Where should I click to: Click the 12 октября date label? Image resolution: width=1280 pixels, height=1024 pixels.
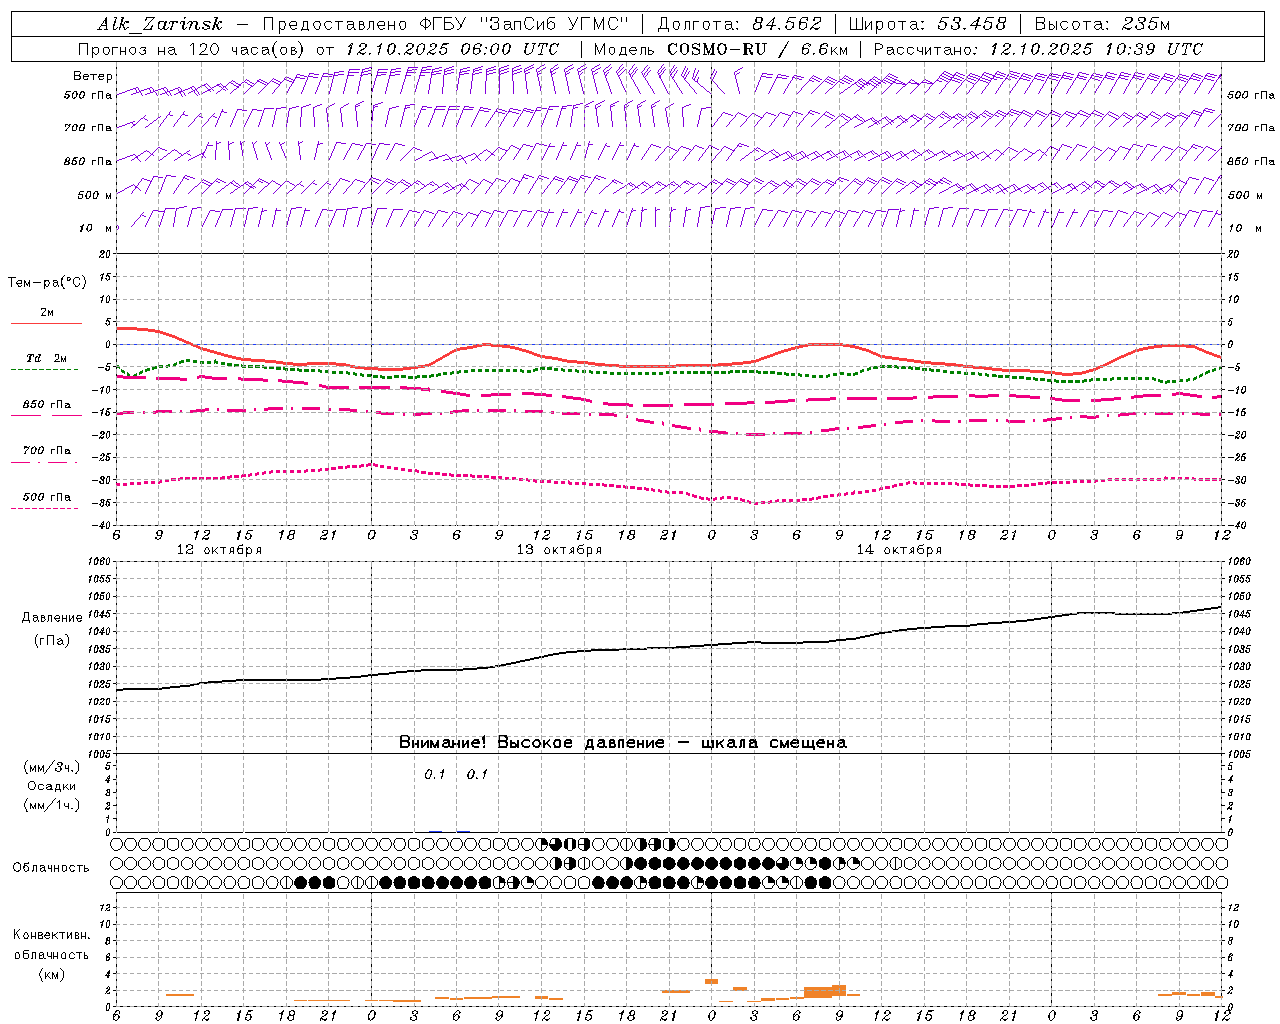point(219,550)
